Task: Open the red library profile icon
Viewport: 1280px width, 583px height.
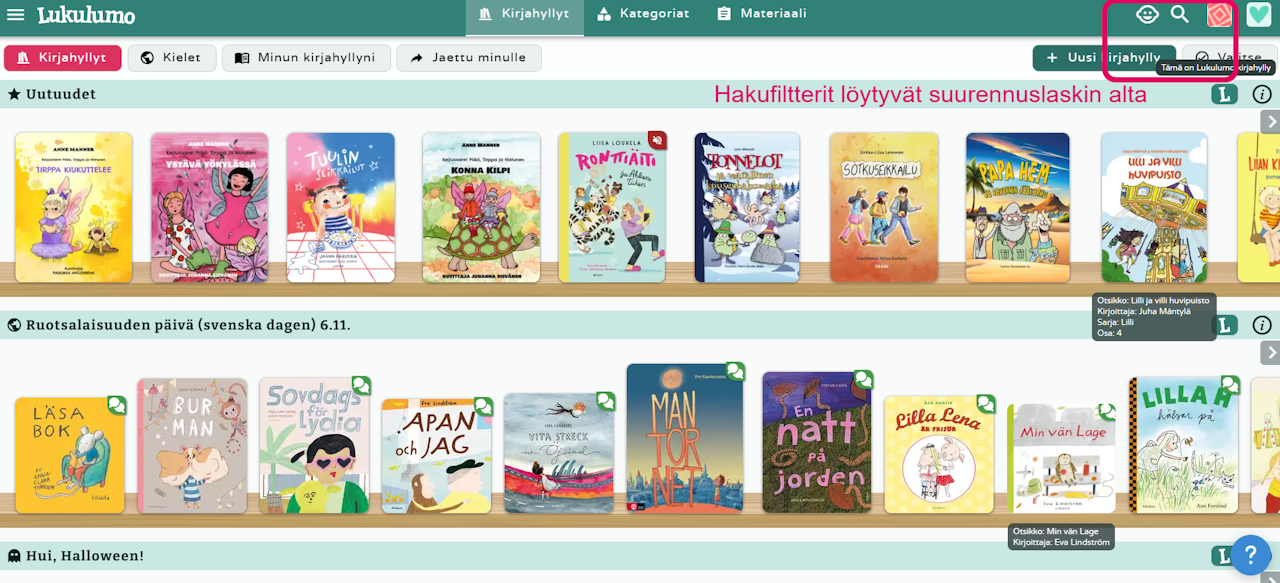Action: click(x=1219, y=15)
